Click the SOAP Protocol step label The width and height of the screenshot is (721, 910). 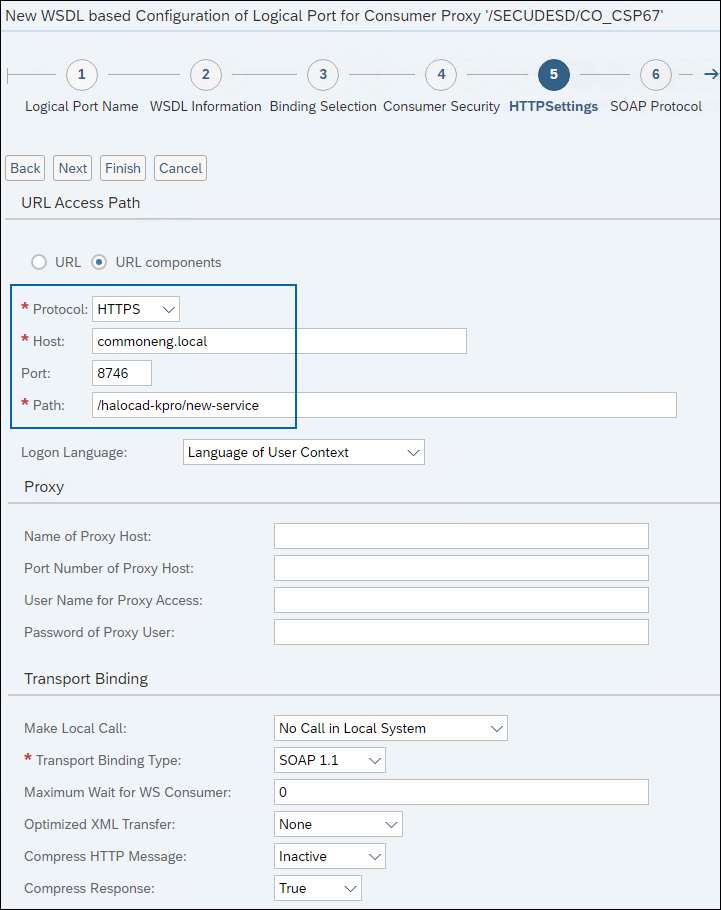click(655, 107)
